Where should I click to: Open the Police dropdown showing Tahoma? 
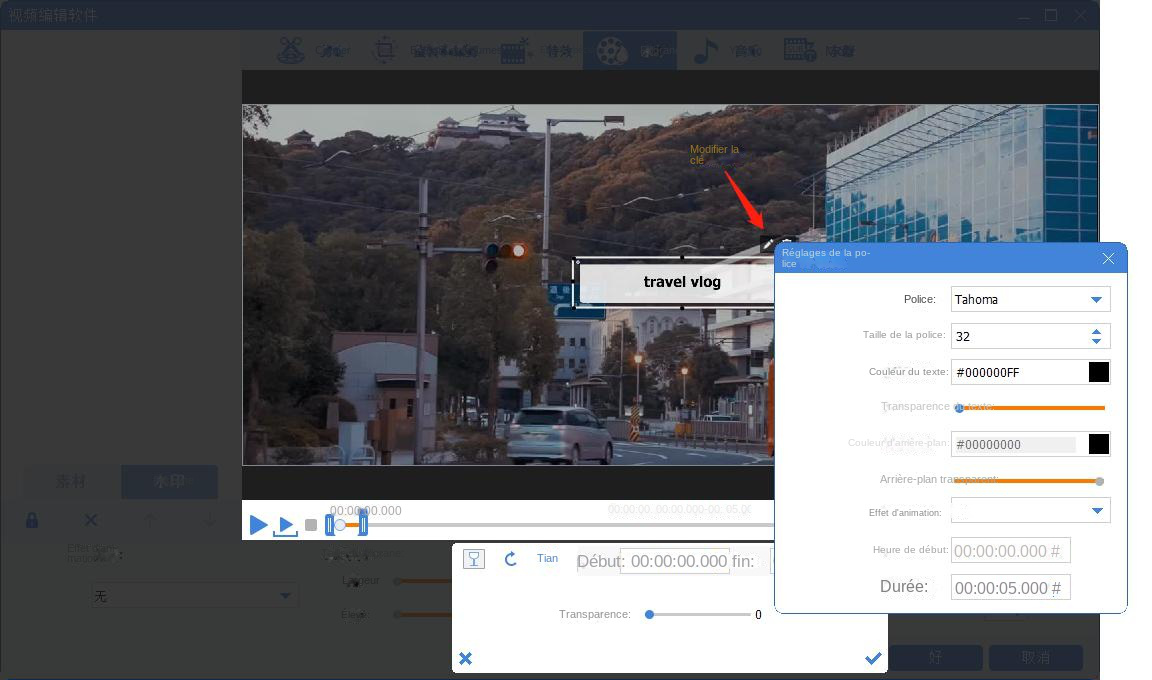coord(1030,299)
